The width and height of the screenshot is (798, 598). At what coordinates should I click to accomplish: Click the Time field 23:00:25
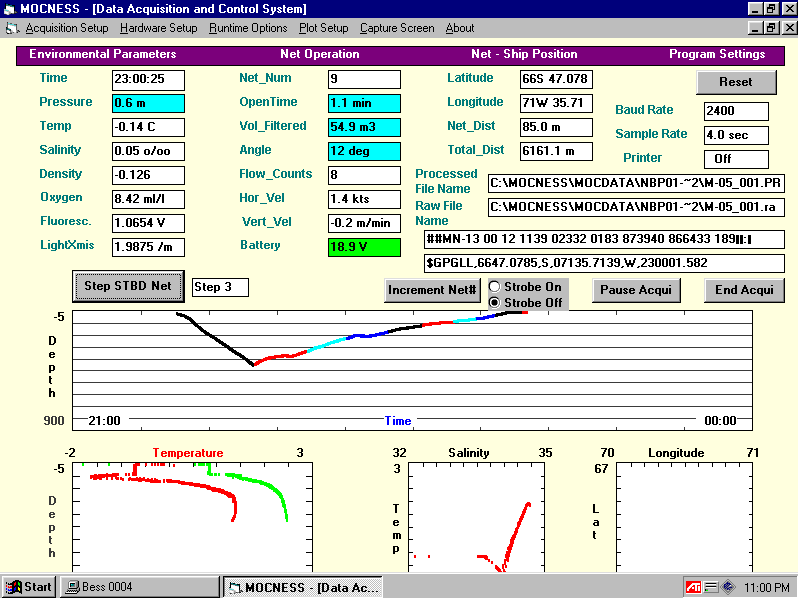148,79
